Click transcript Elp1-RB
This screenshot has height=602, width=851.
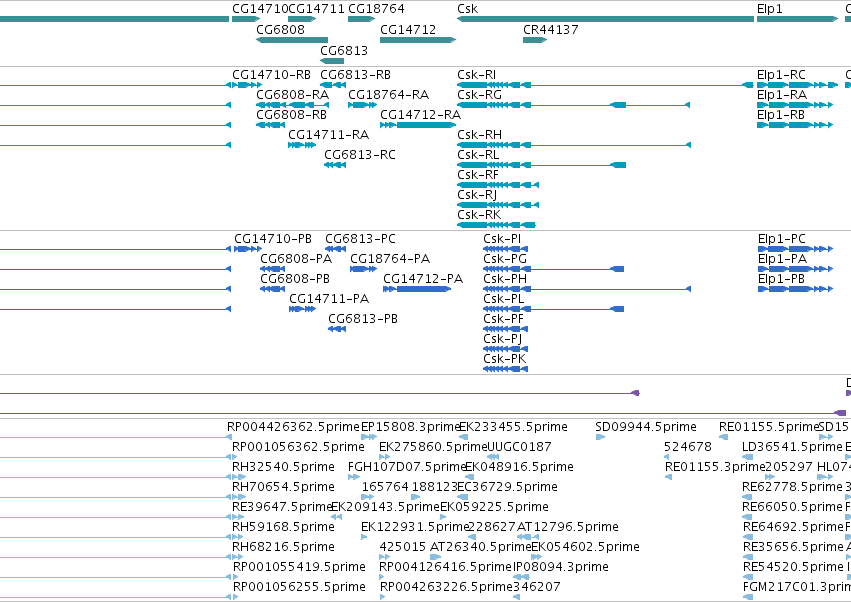(x=795, y=125)
